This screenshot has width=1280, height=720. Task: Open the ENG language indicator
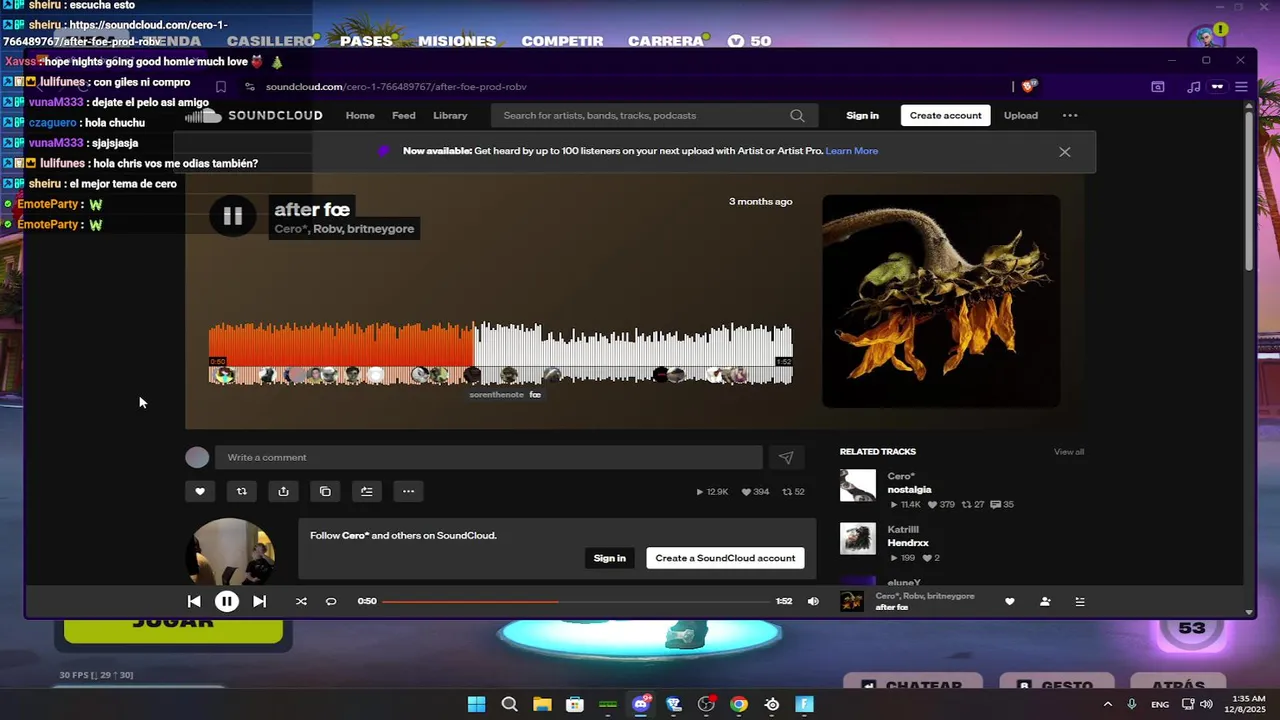[1160, 704]
